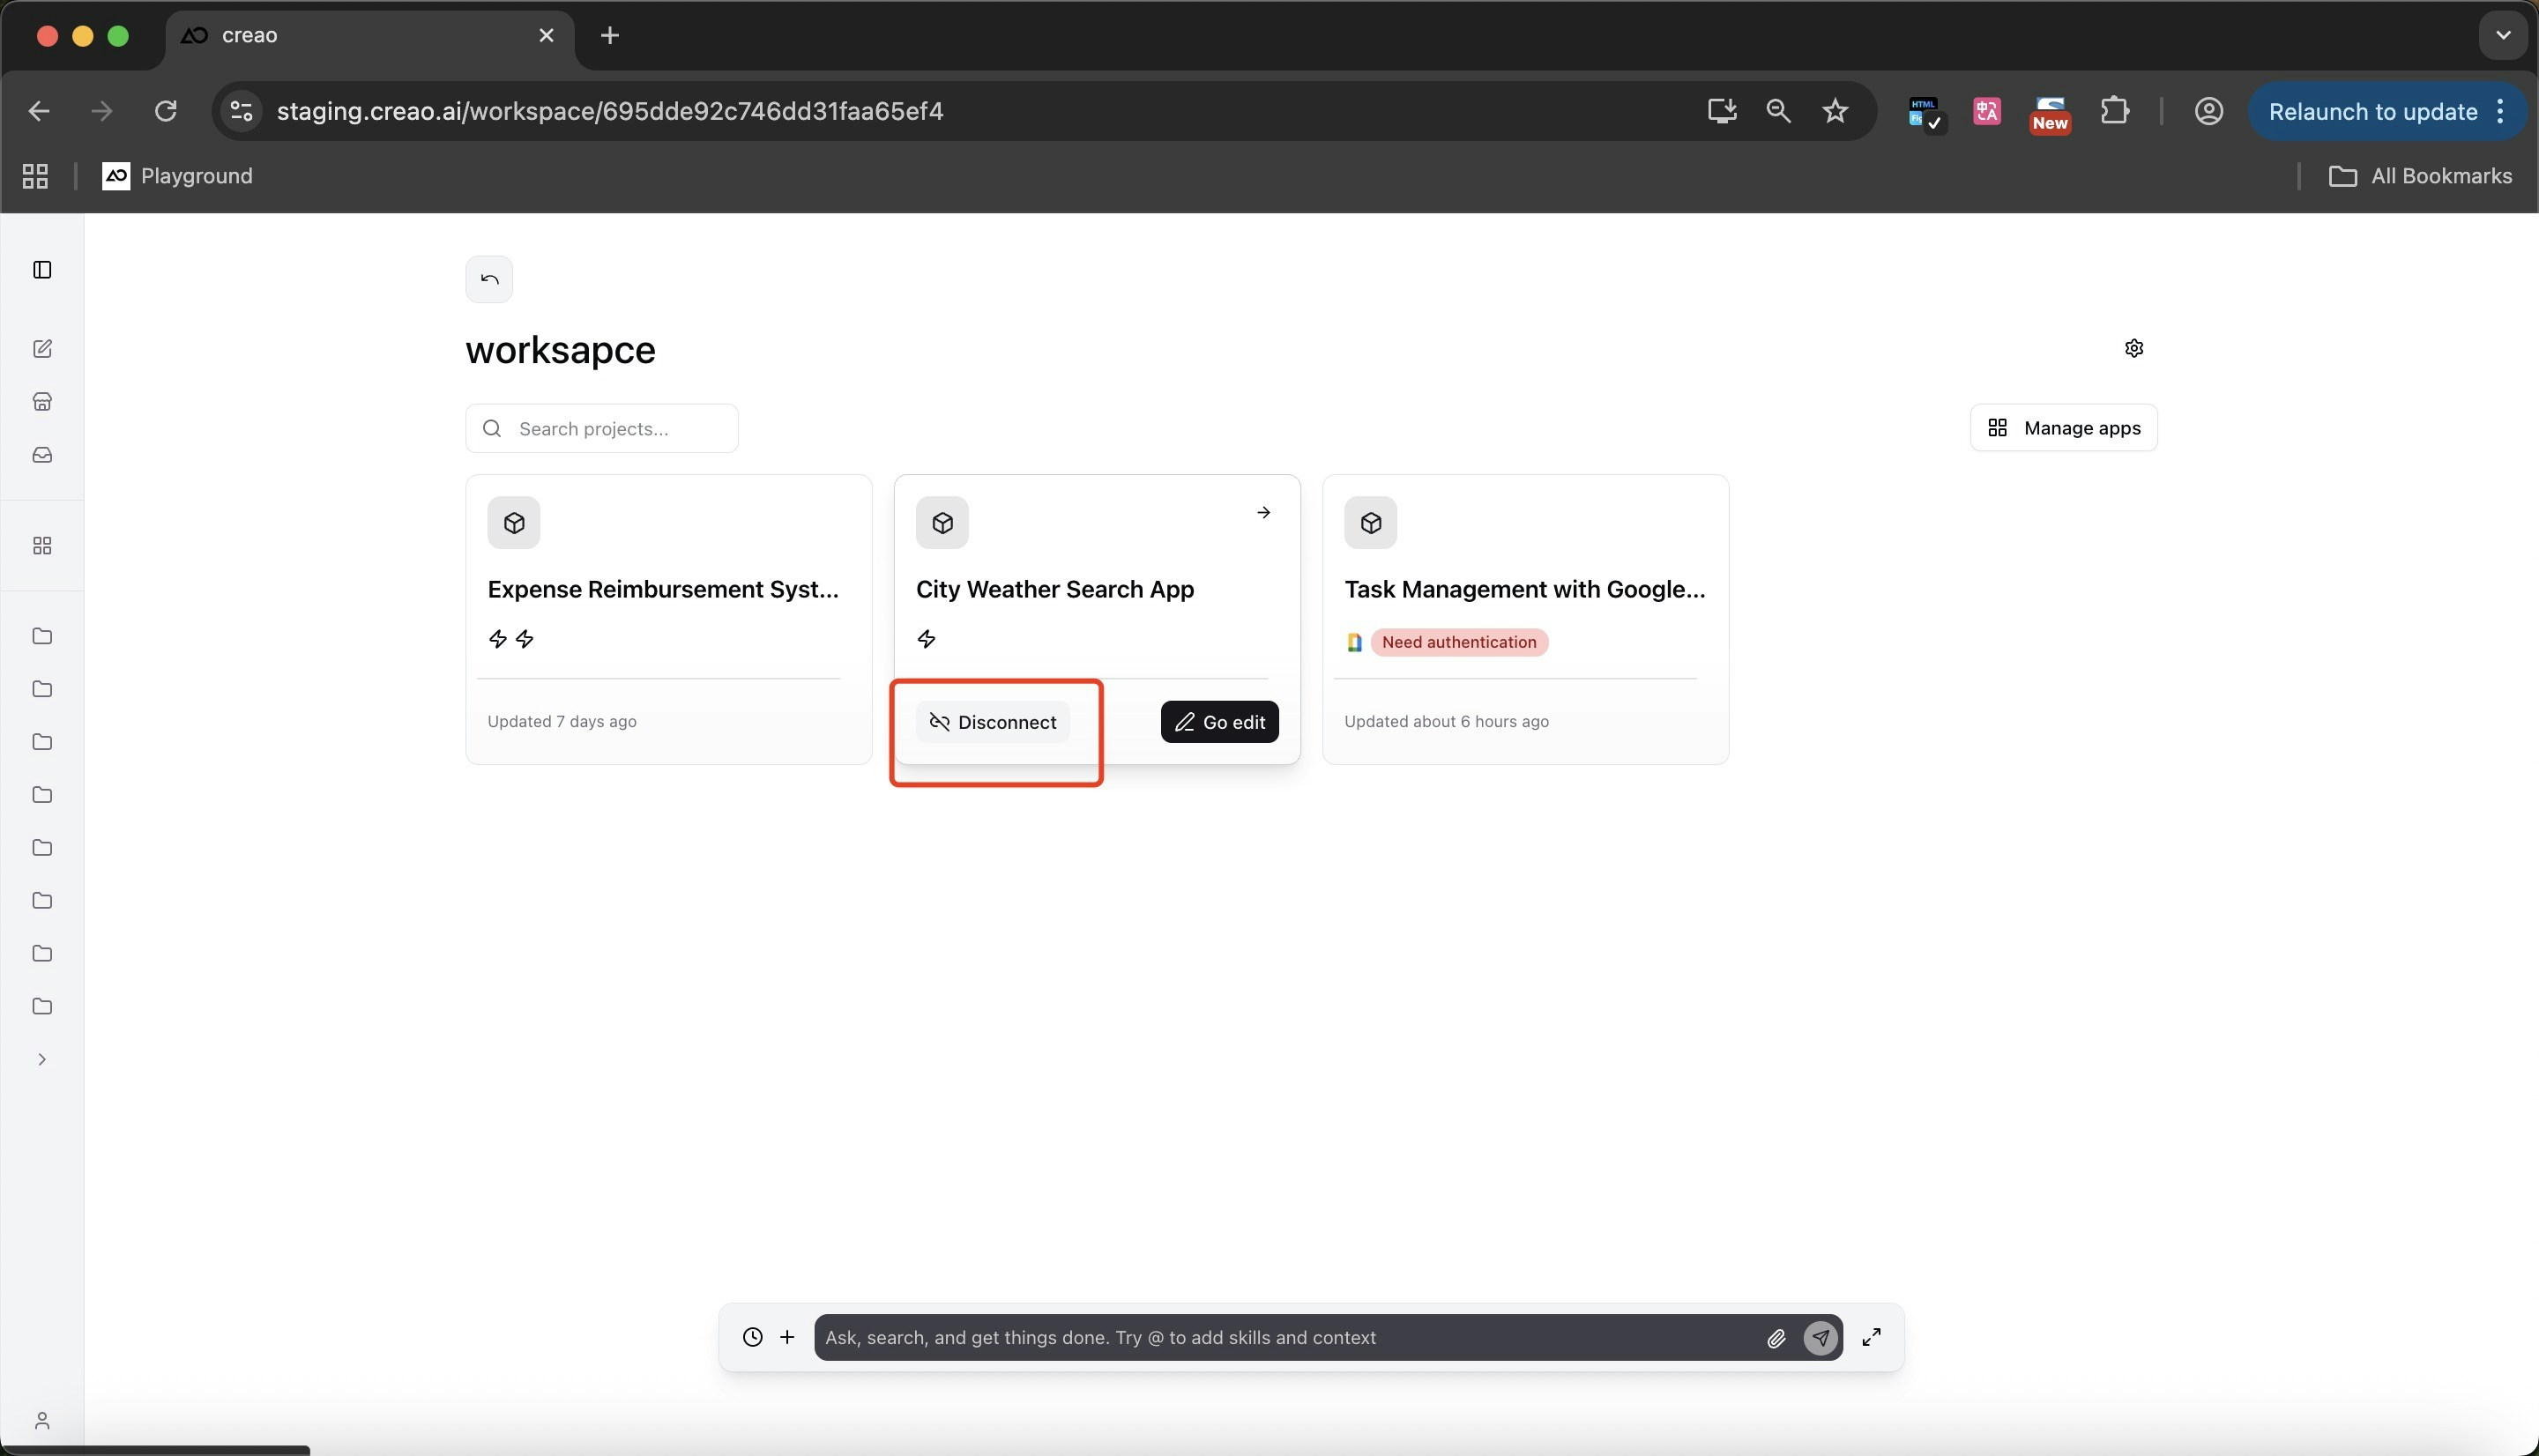Open Chrome tab search dropdown arrow

(x=2502, y=35)
